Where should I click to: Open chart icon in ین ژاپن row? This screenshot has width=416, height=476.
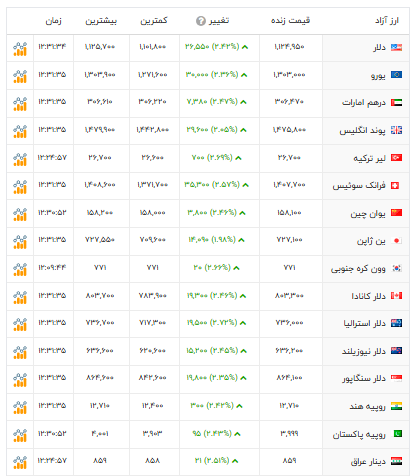click(x=20, y=242)
